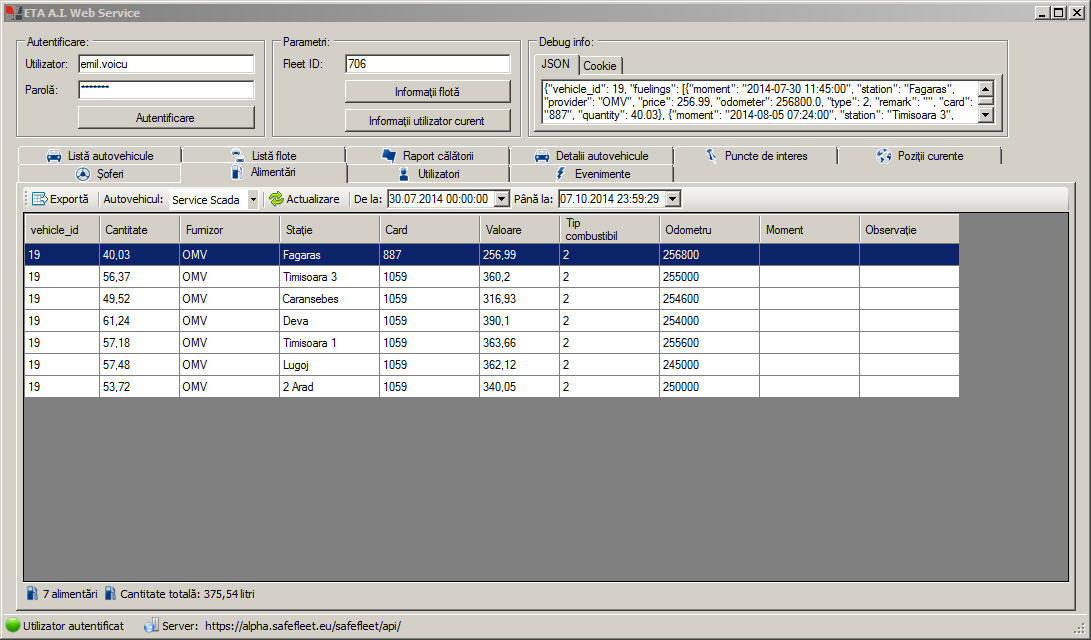Select the Poziții curente tab
Image resolution: width=1091 pixels, height=640 pixels.
[x=919, y=156]
